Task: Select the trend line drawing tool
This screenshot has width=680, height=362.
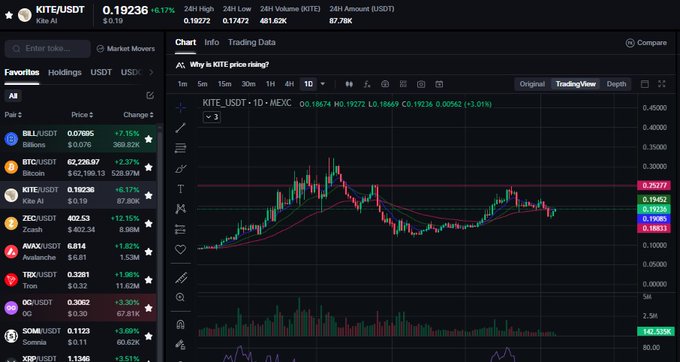Action: point(180,127)
